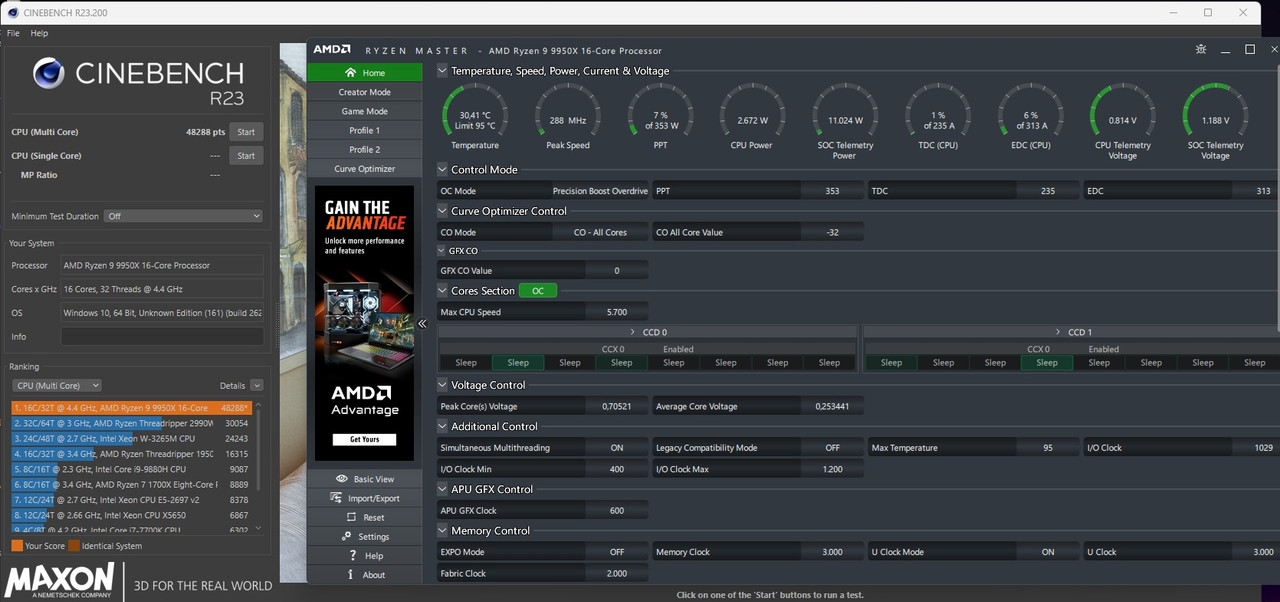This screenshot has height=602, width=1280.
Task: Collapse Curve Optimizer Control section
Action: (x=442, y=211)
